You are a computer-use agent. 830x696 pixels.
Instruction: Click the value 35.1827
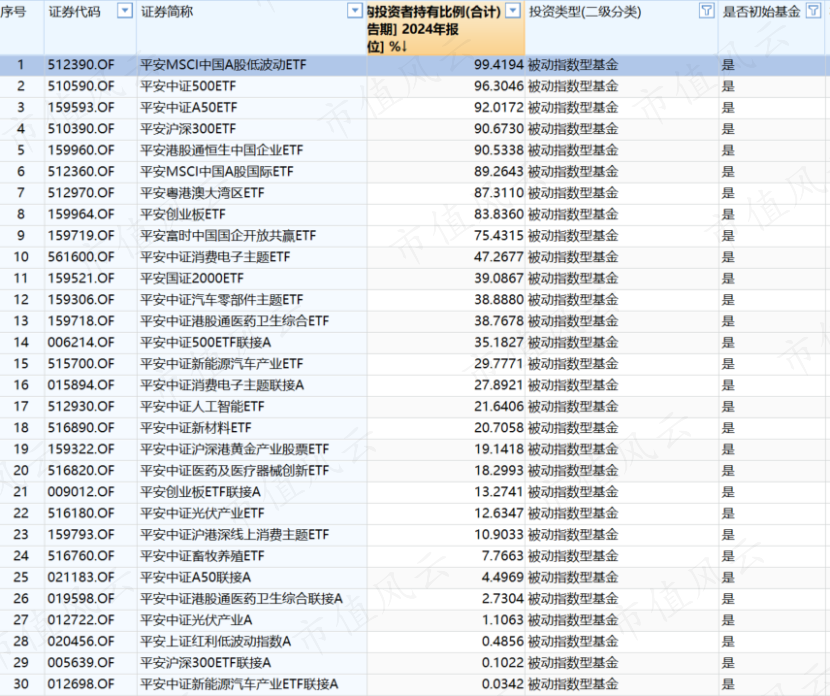coord(499,342)
